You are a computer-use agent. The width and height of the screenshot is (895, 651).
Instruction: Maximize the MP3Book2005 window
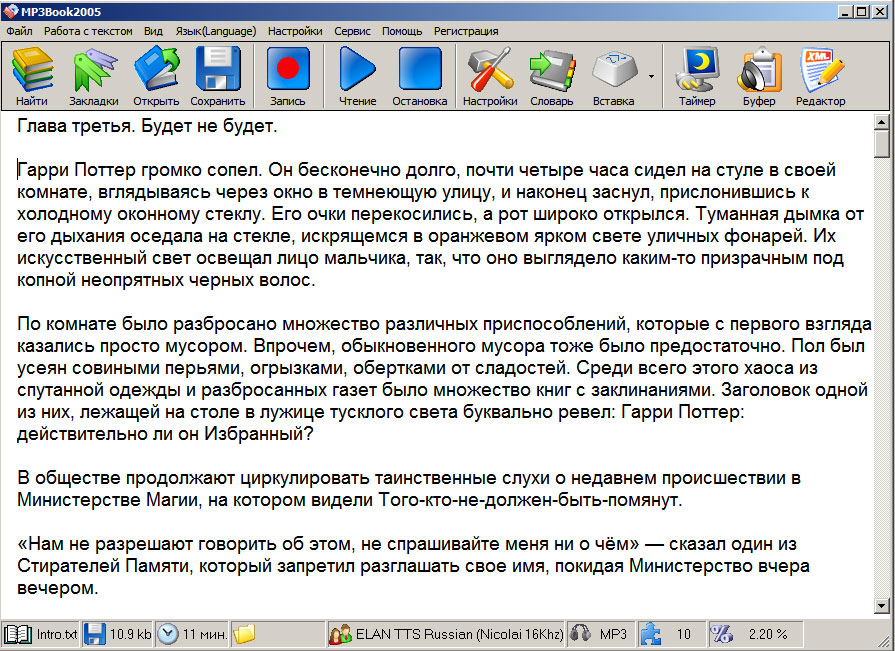tap(861, 11)
